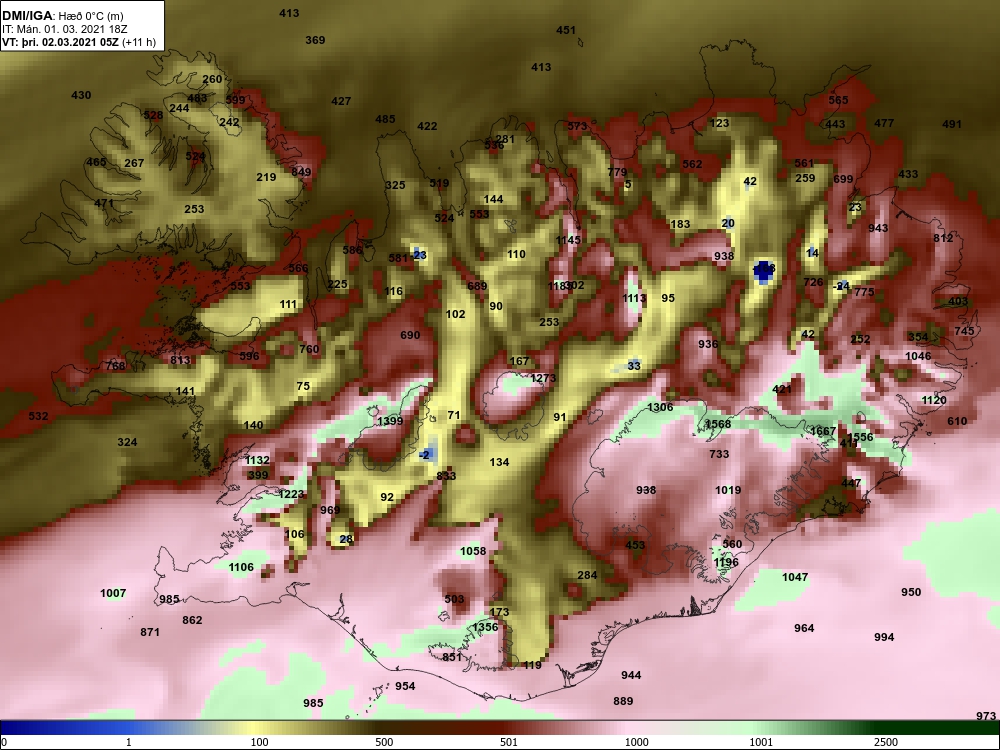The width and height of the screenshot is (1000, 750).
Task: Click the map value 745
Action: 965,330
